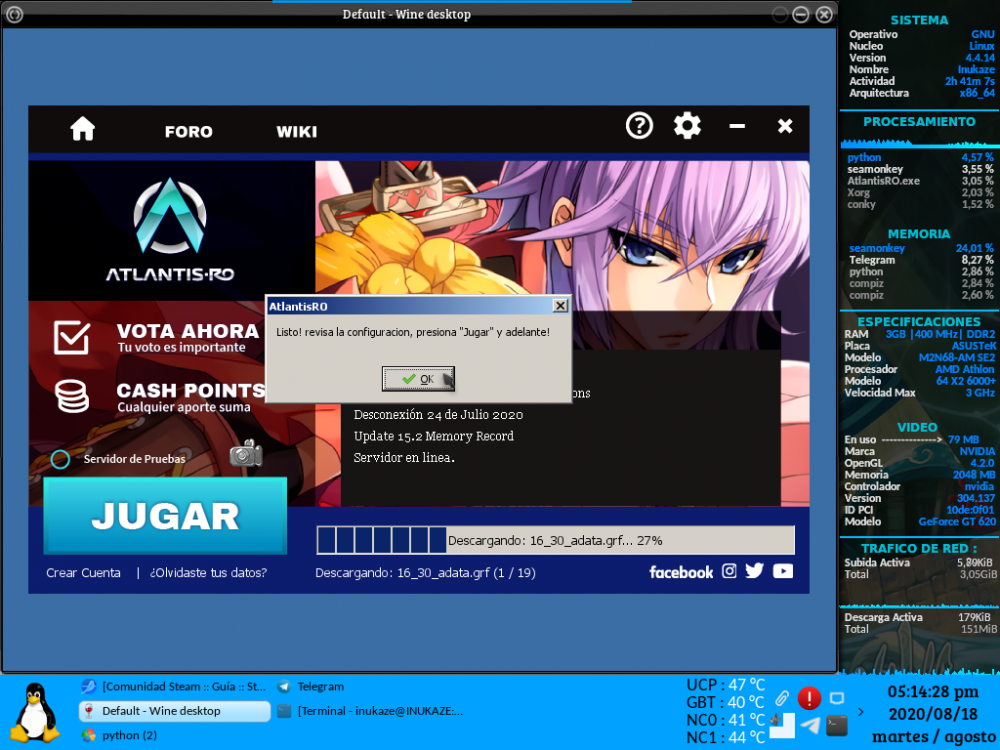Click the download progress bar
Screen dimensions: 1000x750
coord(555,540)
